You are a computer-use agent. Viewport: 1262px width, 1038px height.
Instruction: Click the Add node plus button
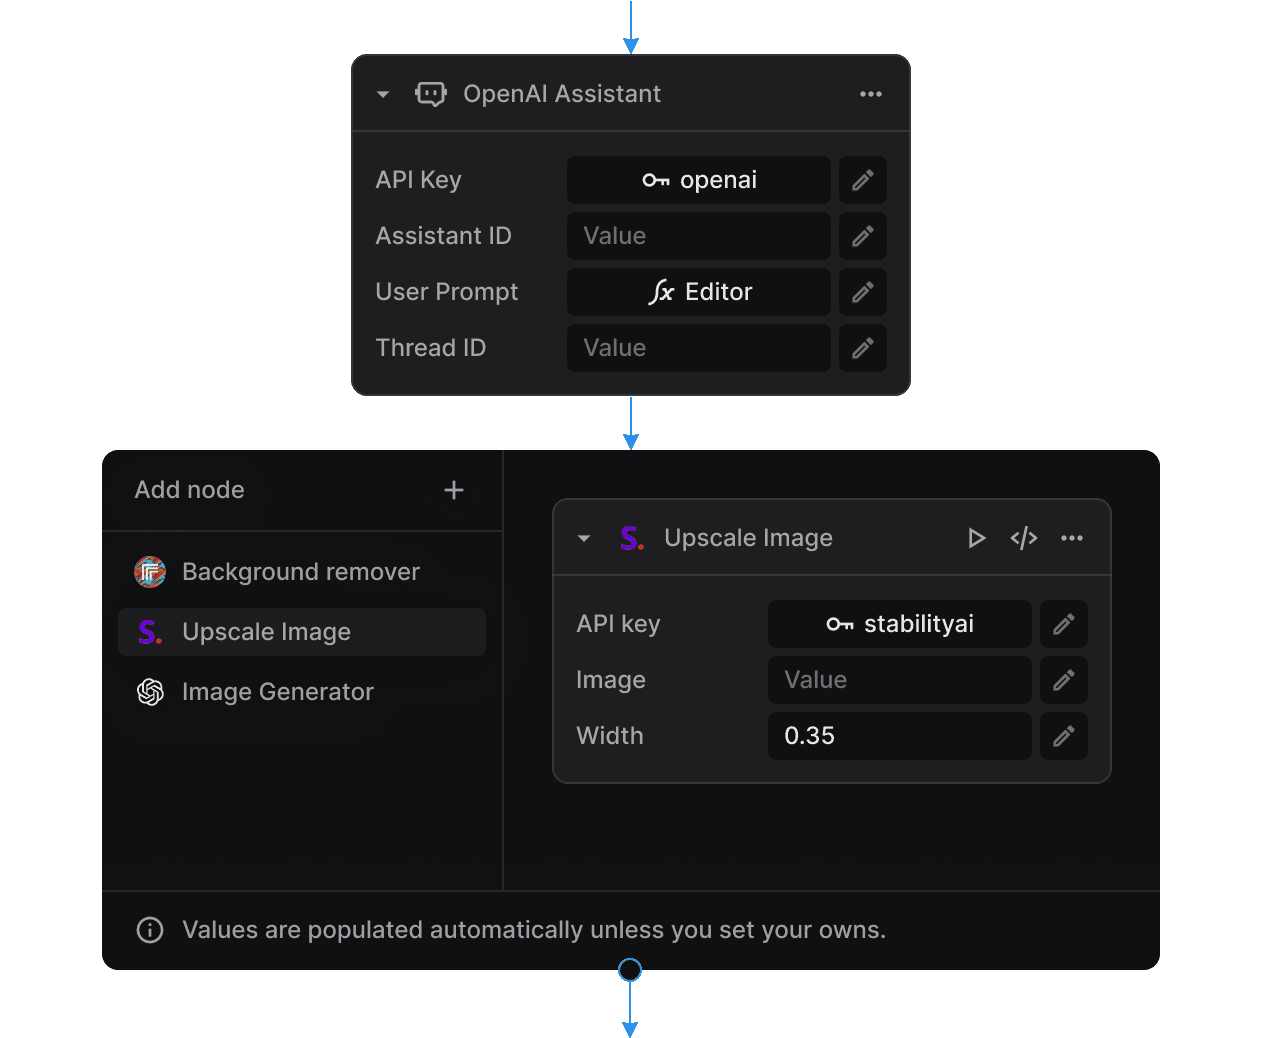[453, 490]
